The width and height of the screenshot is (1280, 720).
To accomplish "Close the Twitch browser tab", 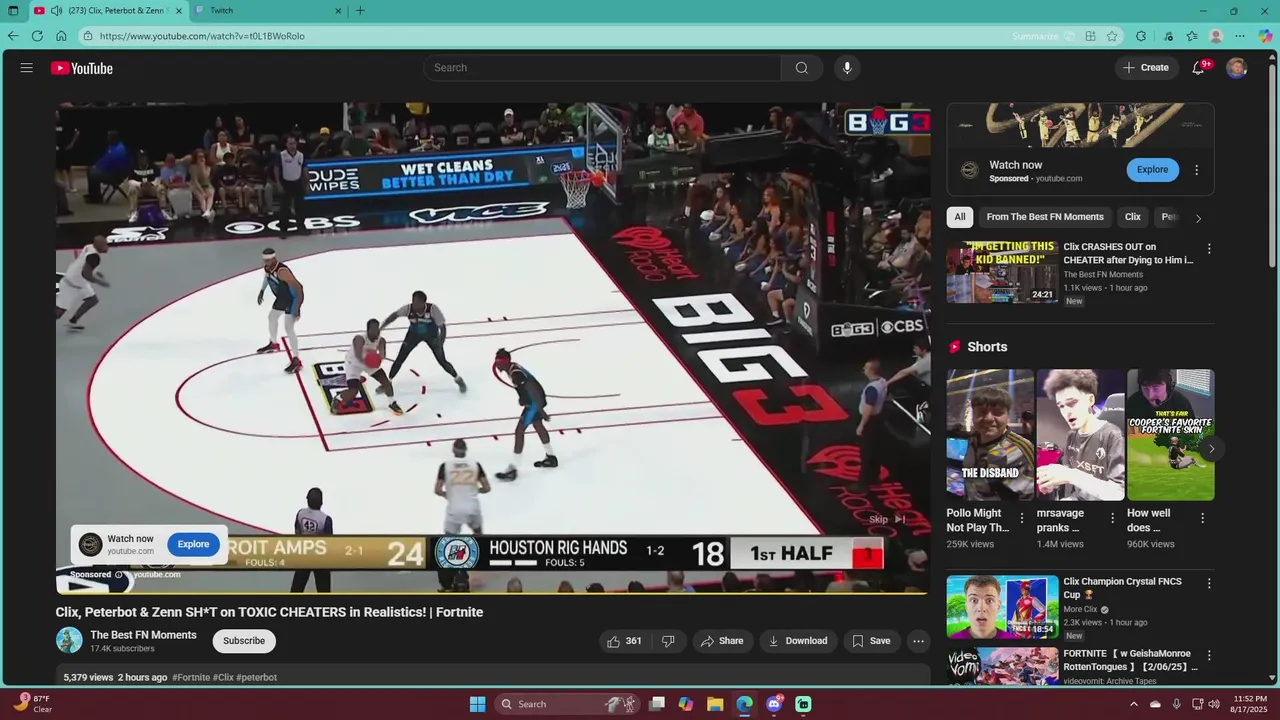I will coord(338,11).
